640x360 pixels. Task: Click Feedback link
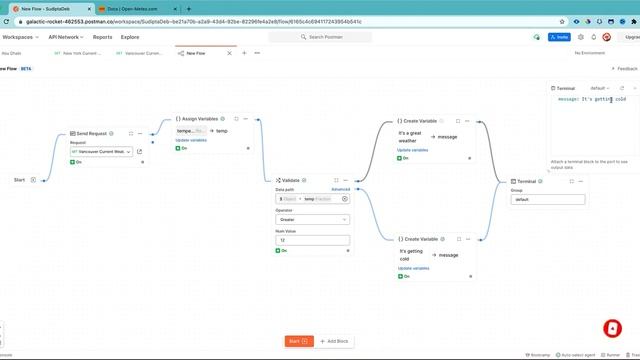[625, 69]
